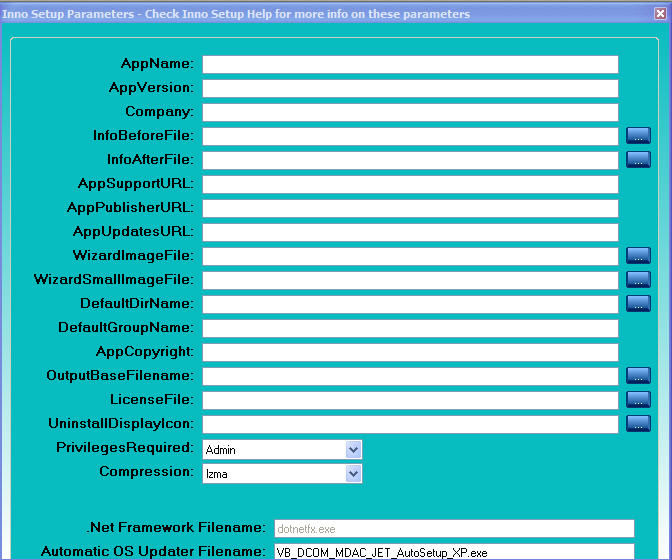Viewport: 672px width, 560px height.
Task: Click the WizardImageFile text field
Action: pyautogui.click(x=410, y=256)
